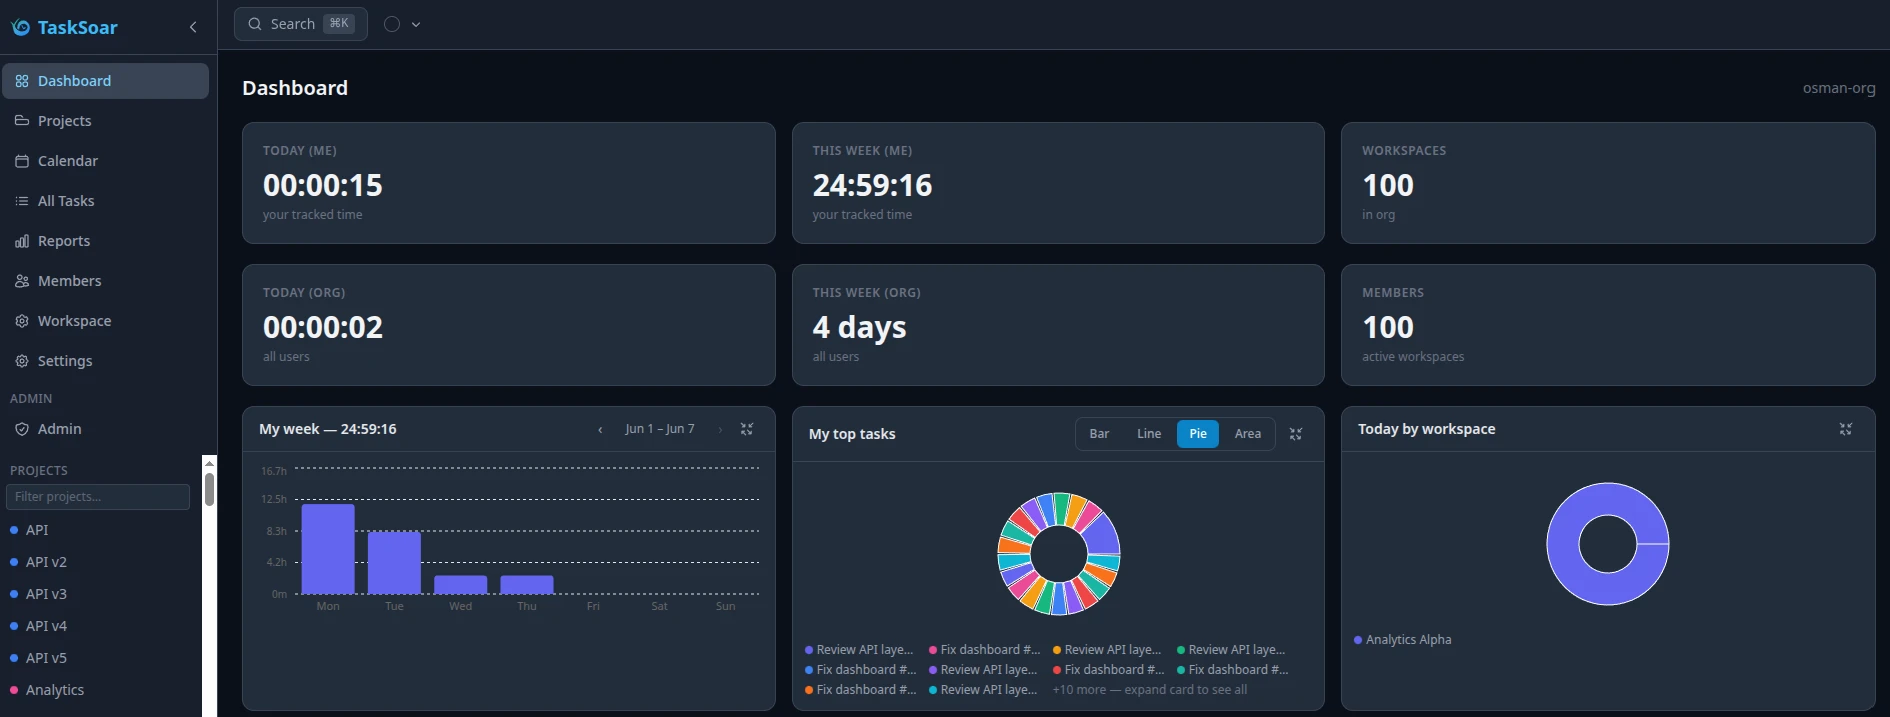Open Settings from the sidebar
The height and width of the screenshot is (717, 1890).
point(105,361)
